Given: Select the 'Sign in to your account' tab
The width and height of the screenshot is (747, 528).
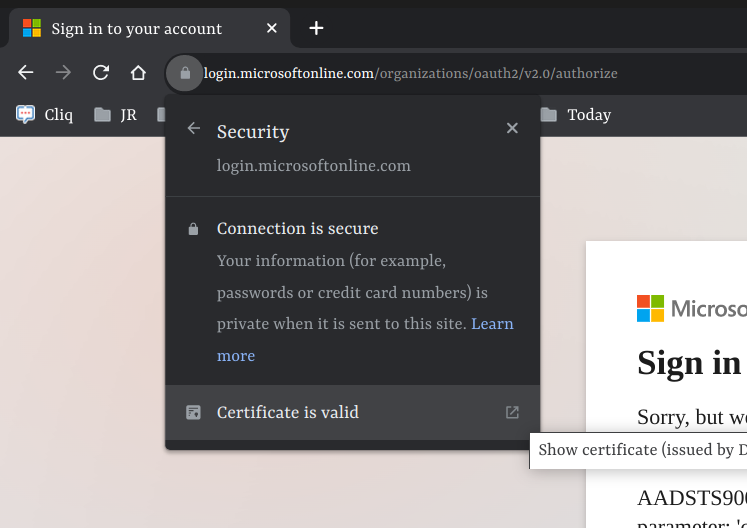Looking at the screenshot, I should click(x=136, y=28).
